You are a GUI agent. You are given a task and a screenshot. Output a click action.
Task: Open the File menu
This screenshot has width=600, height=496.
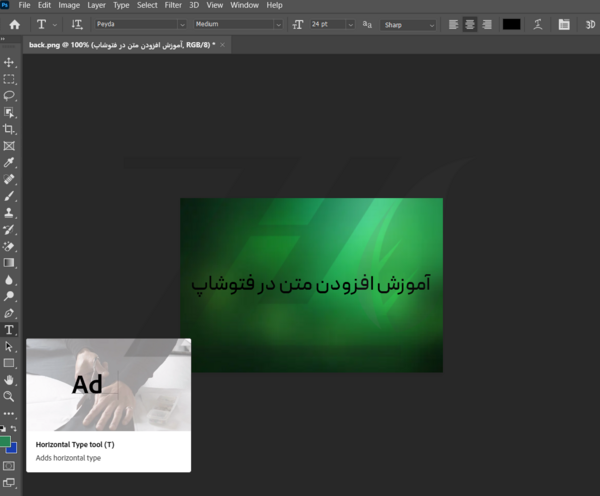(24, 5)
